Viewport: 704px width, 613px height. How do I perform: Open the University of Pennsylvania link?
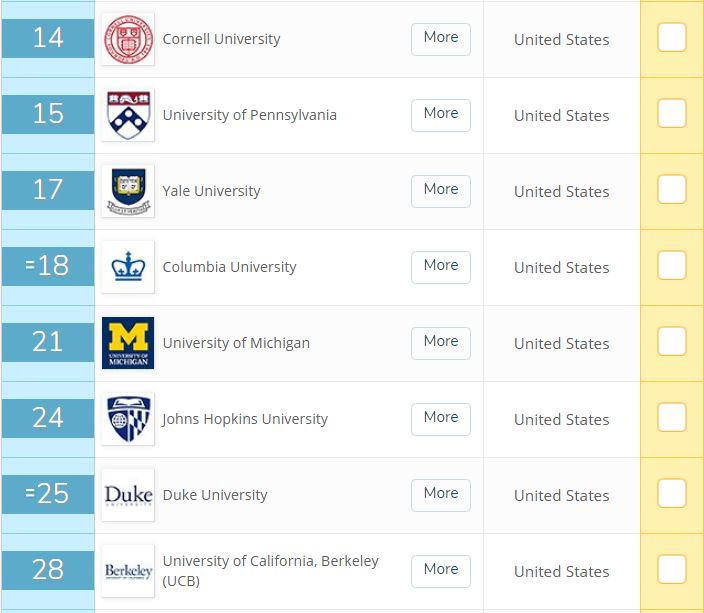pos(249,115)
